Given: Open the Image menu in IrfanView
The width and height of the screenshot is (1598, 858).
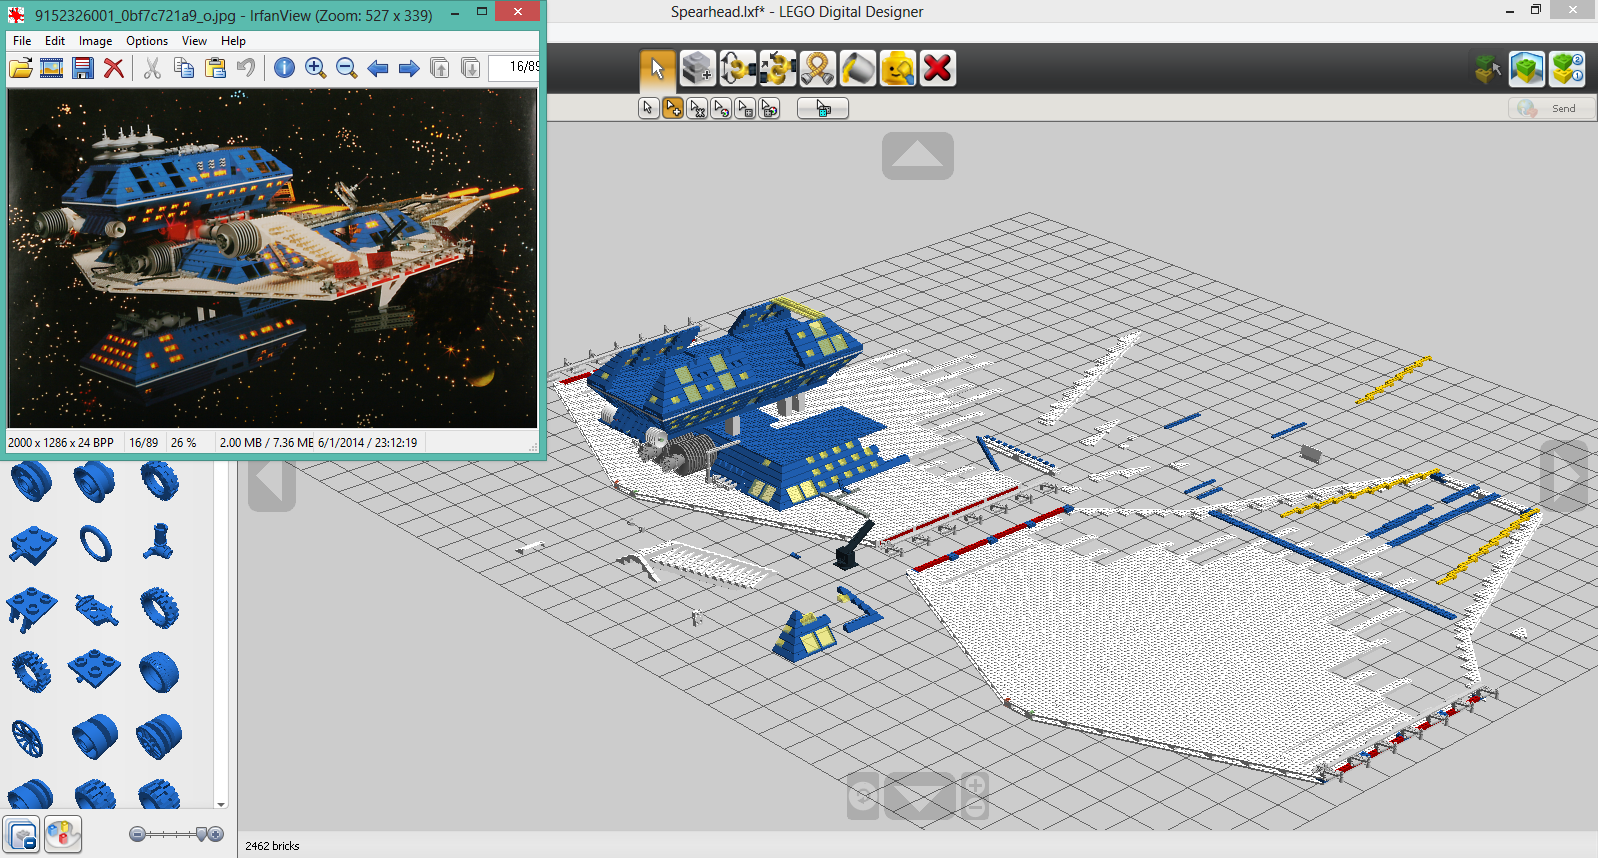Looking at the screenshot, I should pyautogui.click(x=96, y=41).
